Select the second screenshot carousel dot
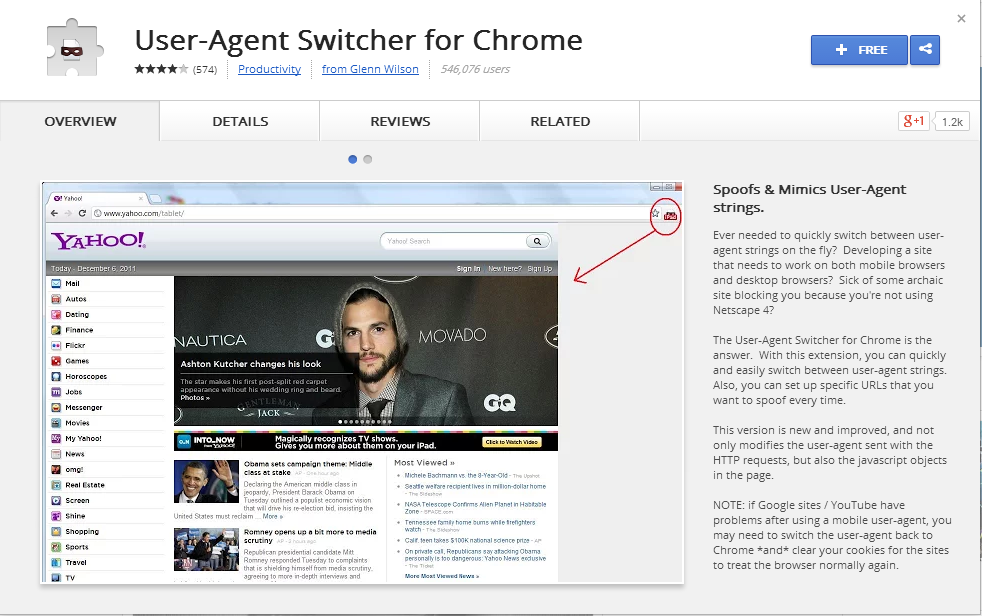982x616 pixels. pyautogui.click(x=368, y=160)
